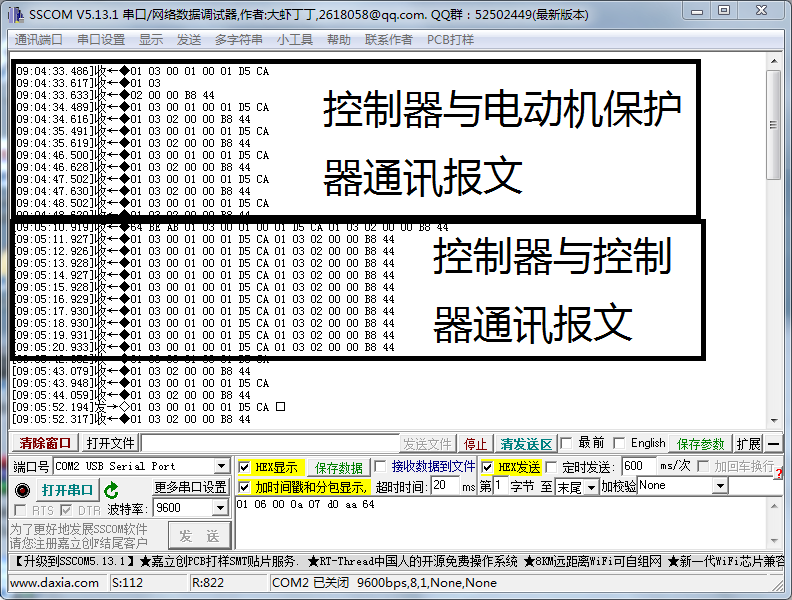Click the receive log scroll down arrow
792x600 pixels.
(773, 420)
